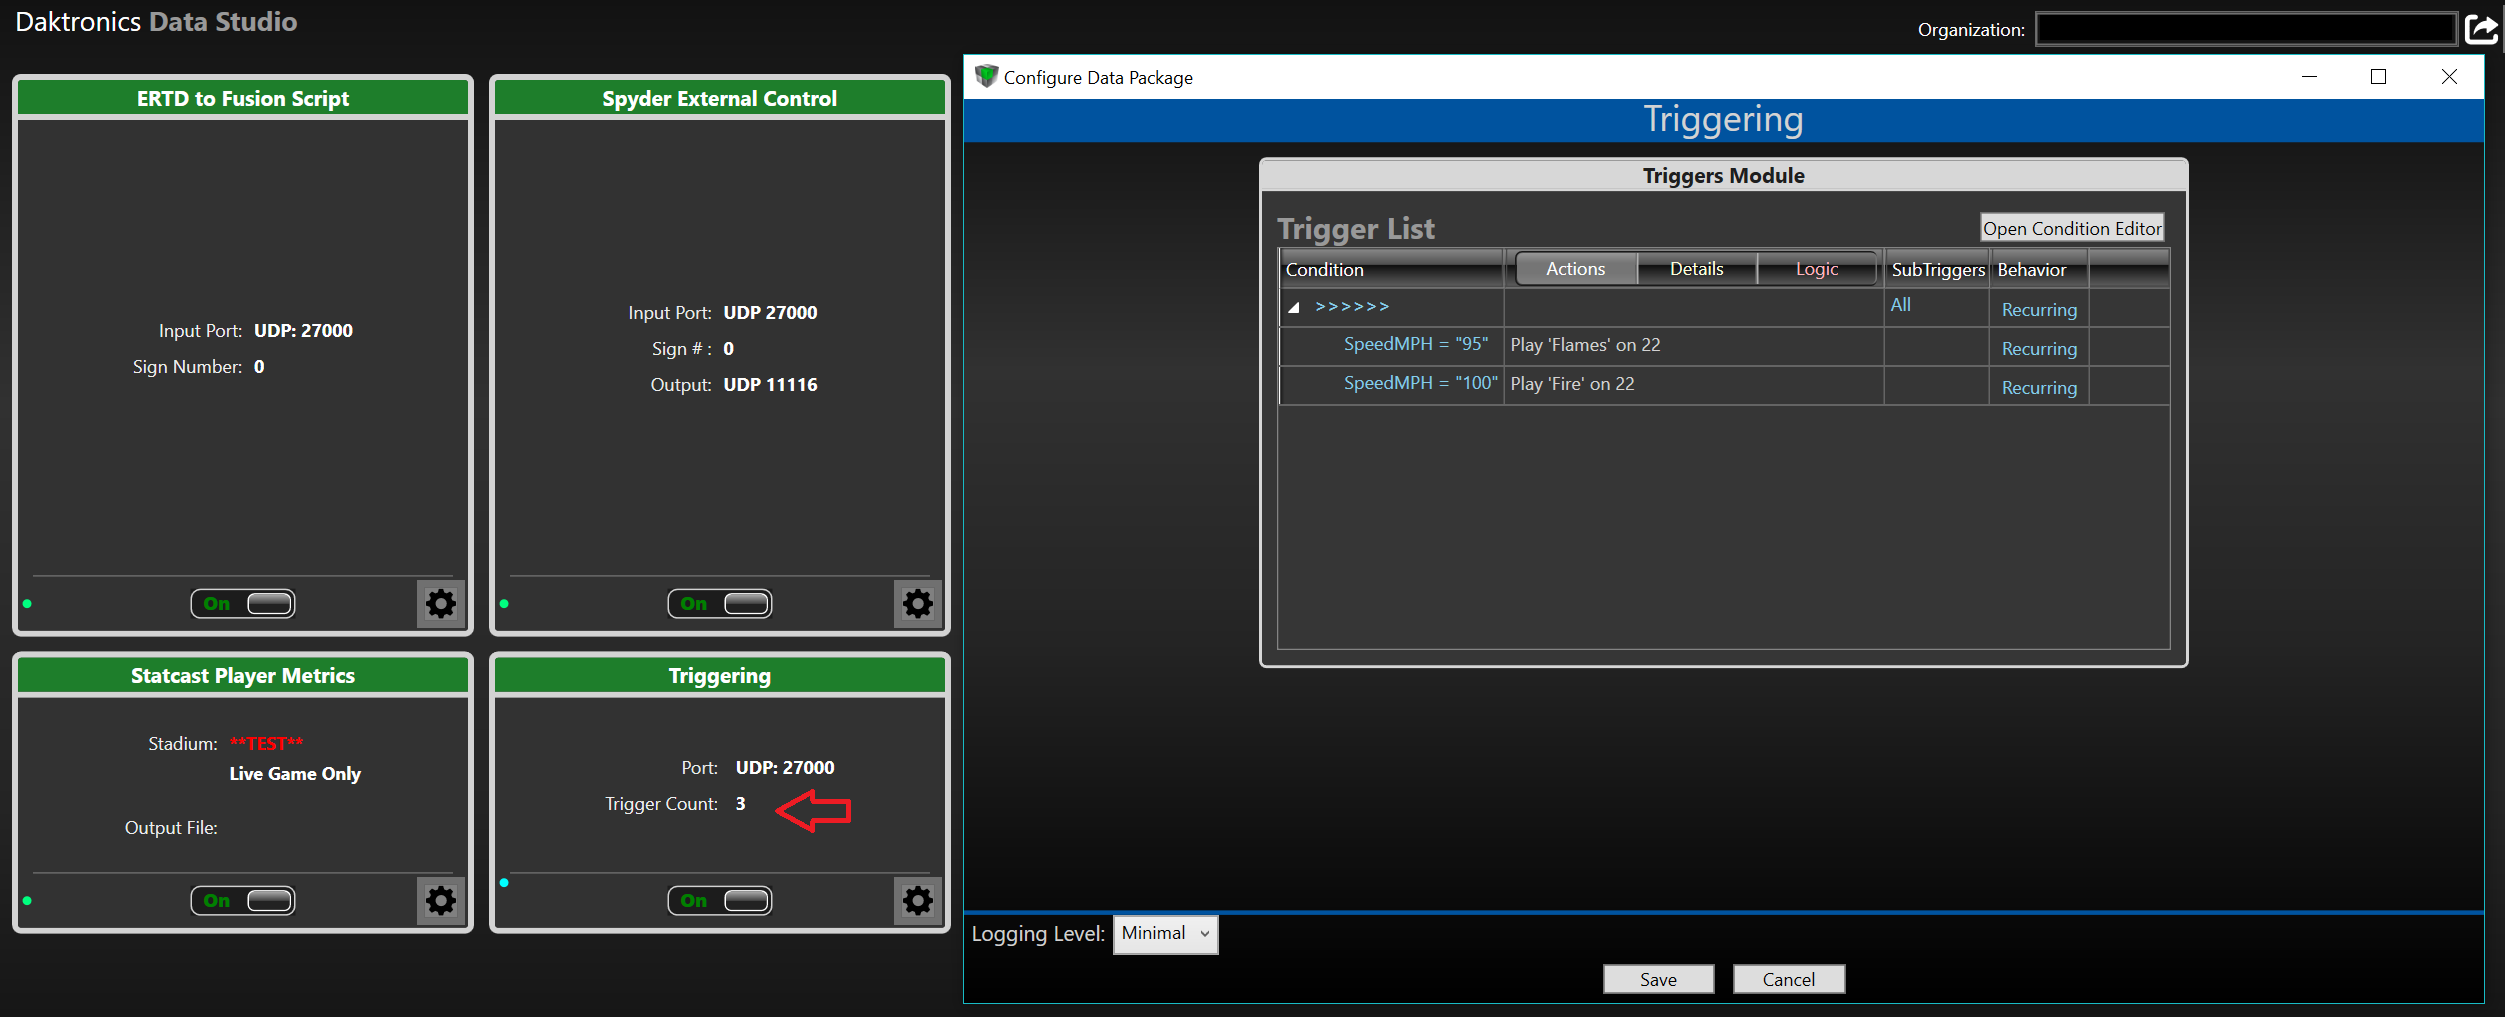Click the share icon beside Organization field
The image size is (2505, 1017).
[x=2481, y=29]
